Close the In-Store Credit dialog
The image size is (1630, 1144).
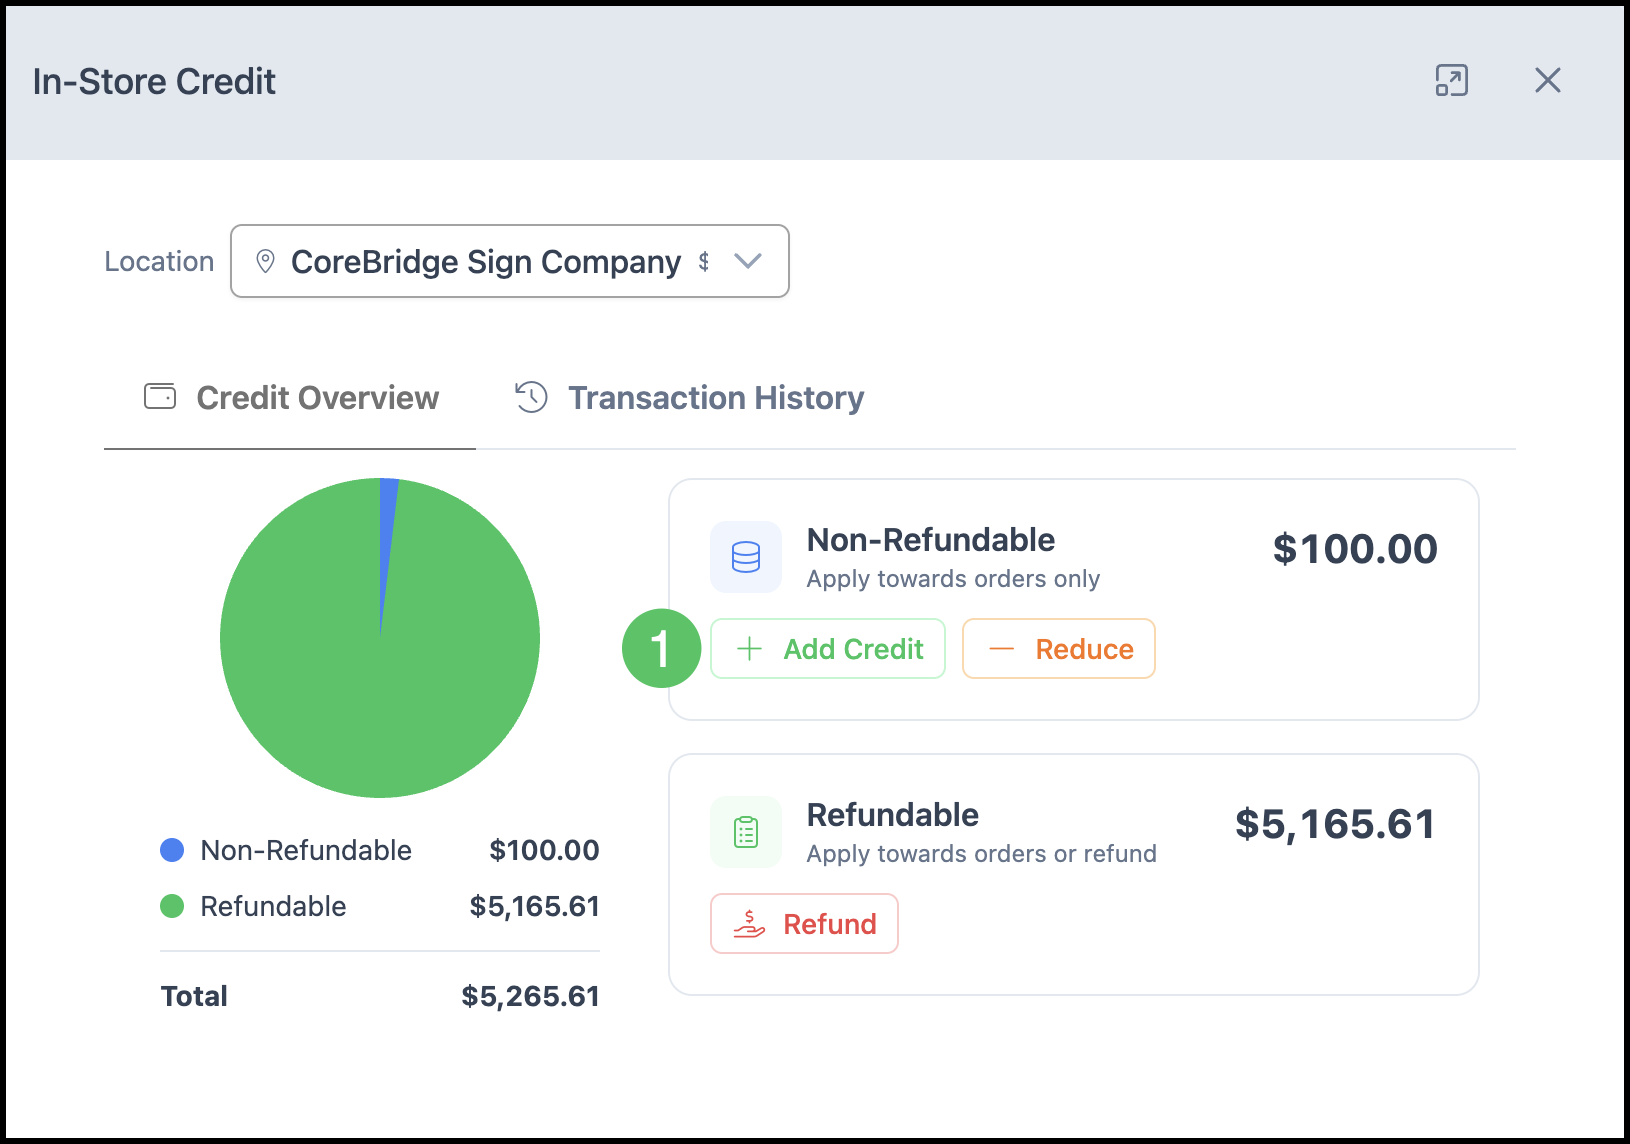pos(1547,80)
